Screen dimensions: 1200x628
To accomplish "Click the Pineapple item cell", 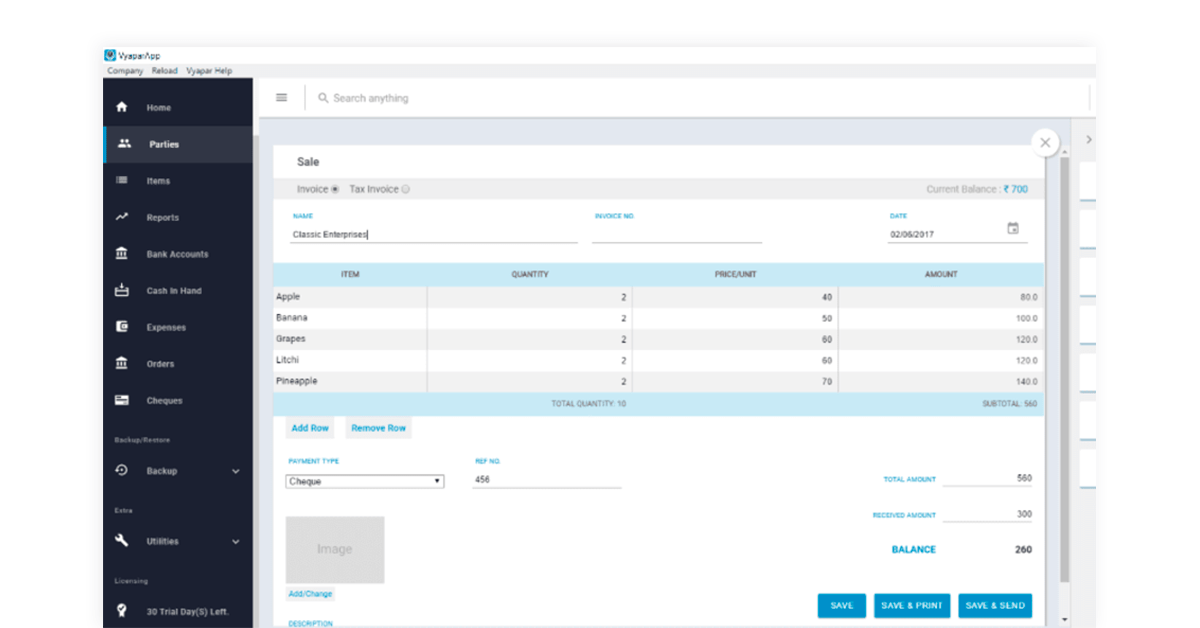I will pyautogui.click(x=350, y=381).
